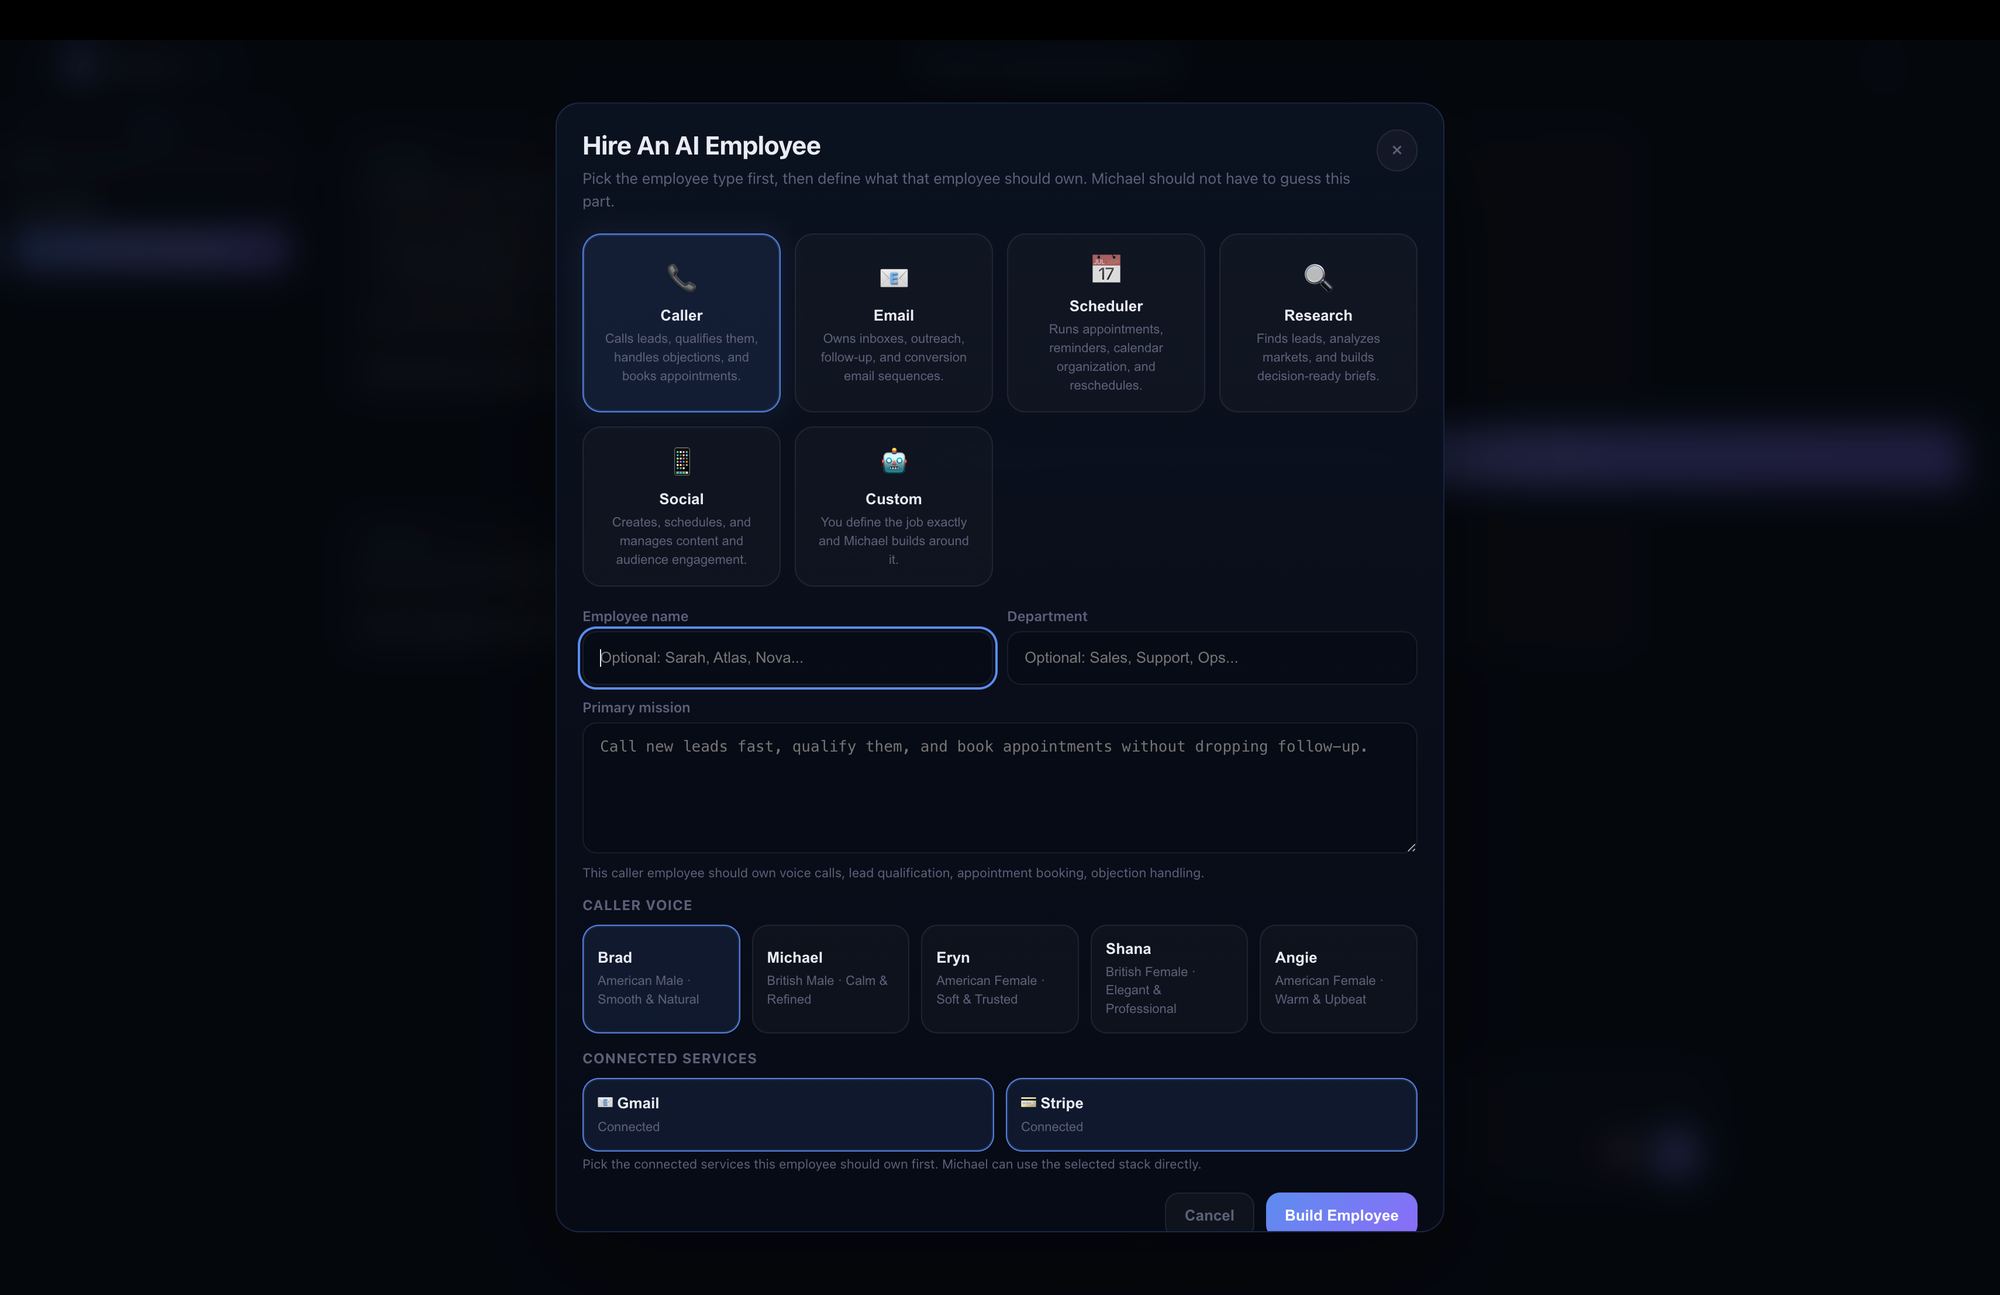This screenshot has width=2000, height=1295.
Task: Select Brad as the caller voice
Action: pyautogui.click(x=661, y=978)
